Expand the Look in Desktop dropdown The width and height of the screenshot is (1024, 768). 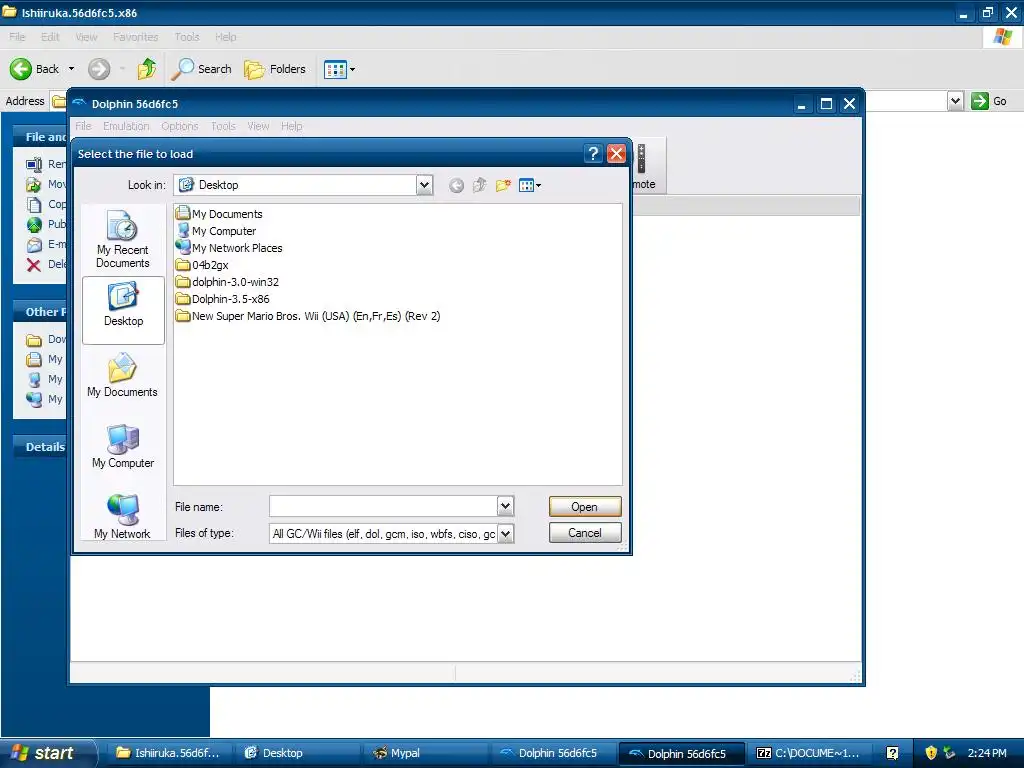tap(424, 185)
